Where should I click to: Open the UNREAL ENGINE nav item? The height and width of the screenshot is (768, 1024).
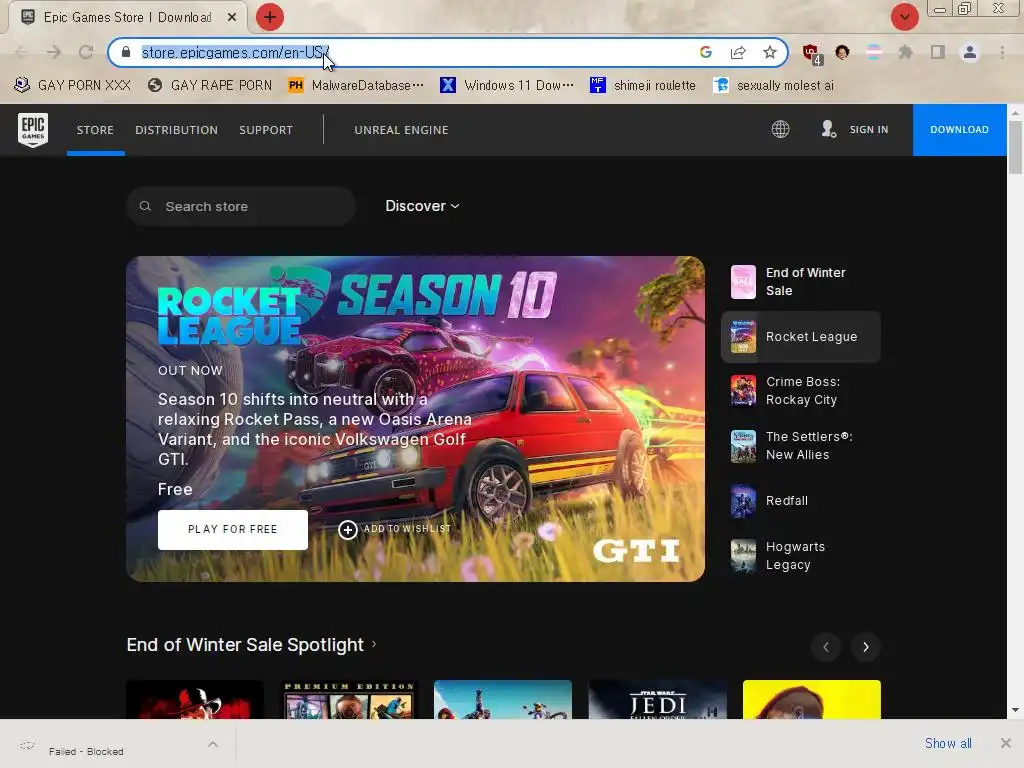pos(401,130)
